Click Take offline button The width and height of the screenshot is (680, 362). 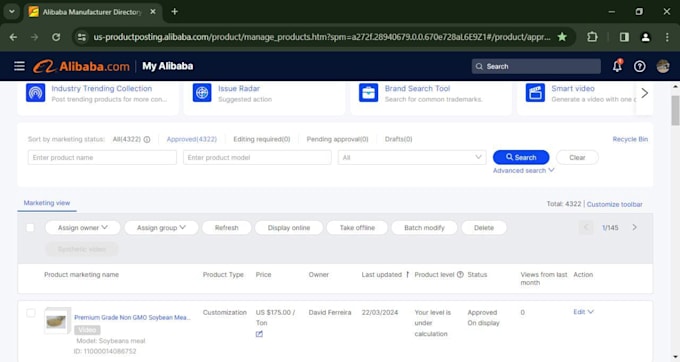click(x=357, y=228)
